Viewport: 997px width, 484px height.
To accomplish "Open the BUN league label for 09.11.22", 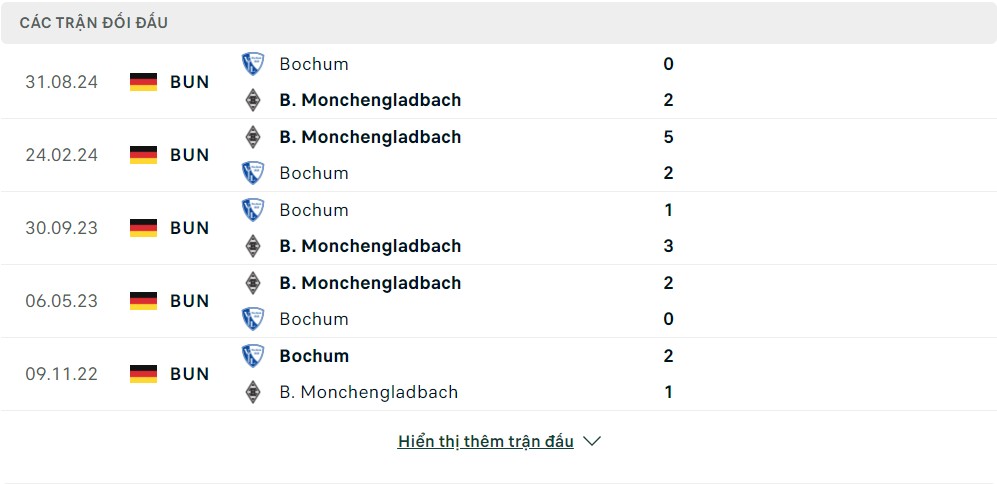I will 189,374.
